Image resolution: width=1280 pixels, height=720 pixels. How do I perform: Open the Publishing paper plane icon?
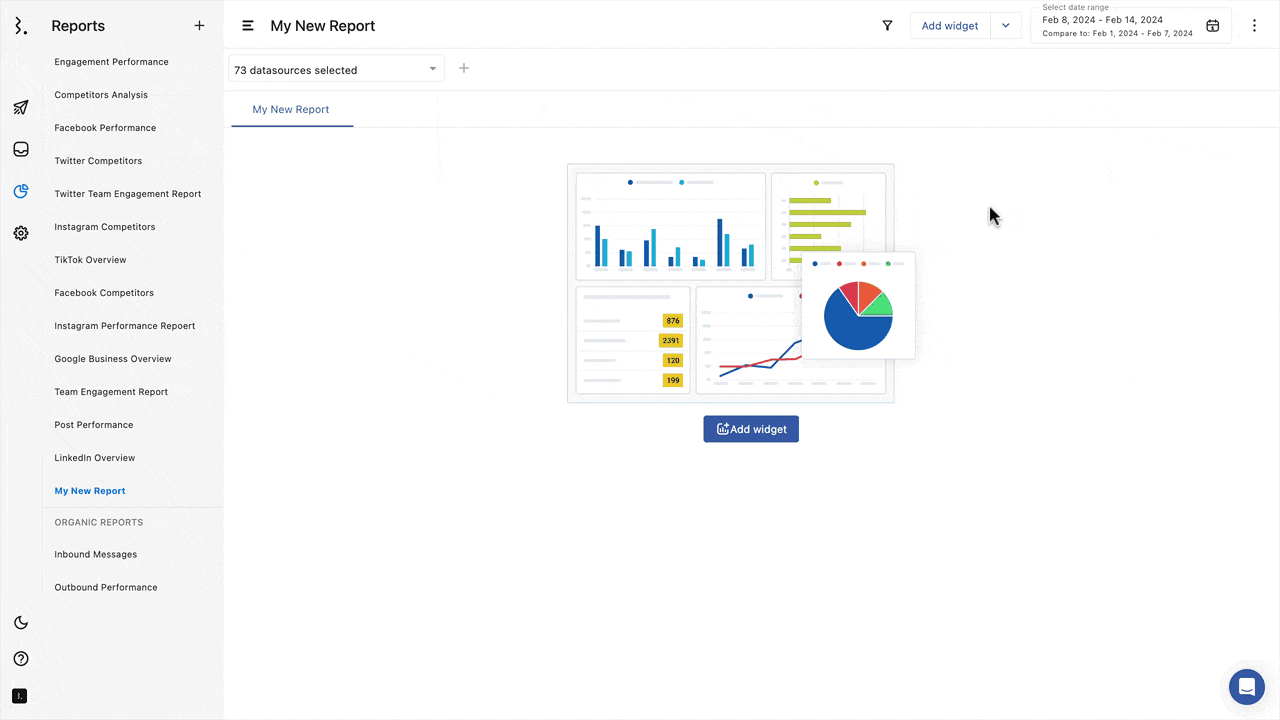pos(21,108)
